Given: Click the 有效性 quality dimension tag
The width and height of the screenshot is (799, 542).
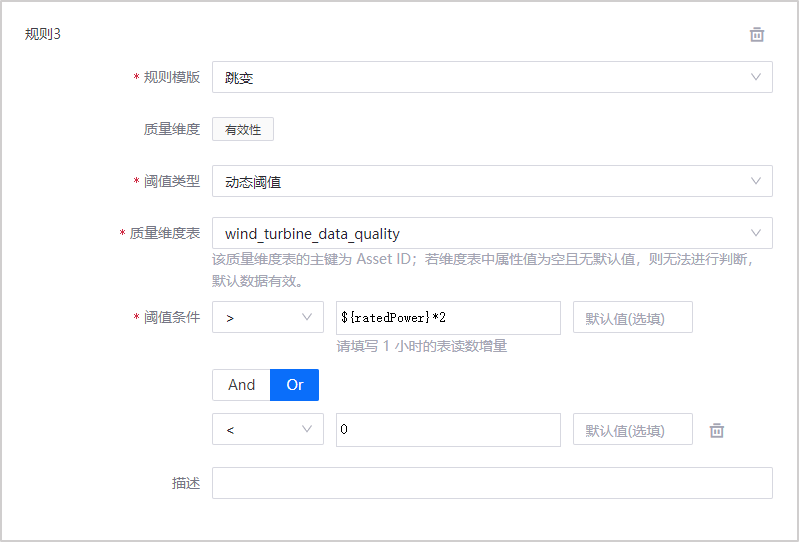Looking at the screenshot, I should coord(243,130).
